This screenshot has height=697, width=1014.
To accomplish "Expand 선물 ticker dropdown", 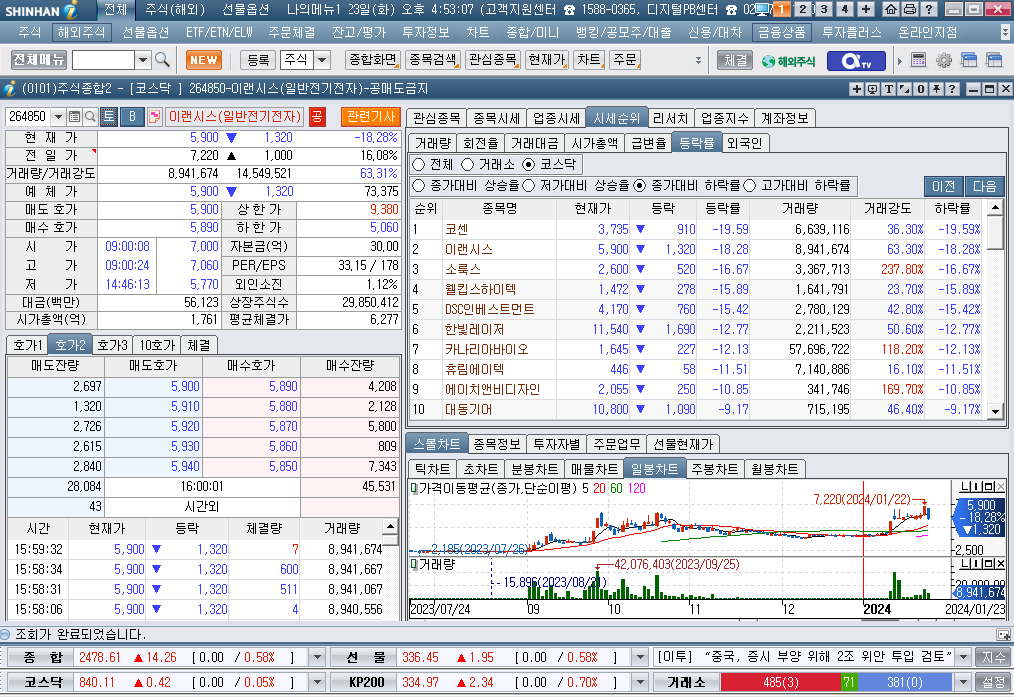I will click(x=640, y=658).
